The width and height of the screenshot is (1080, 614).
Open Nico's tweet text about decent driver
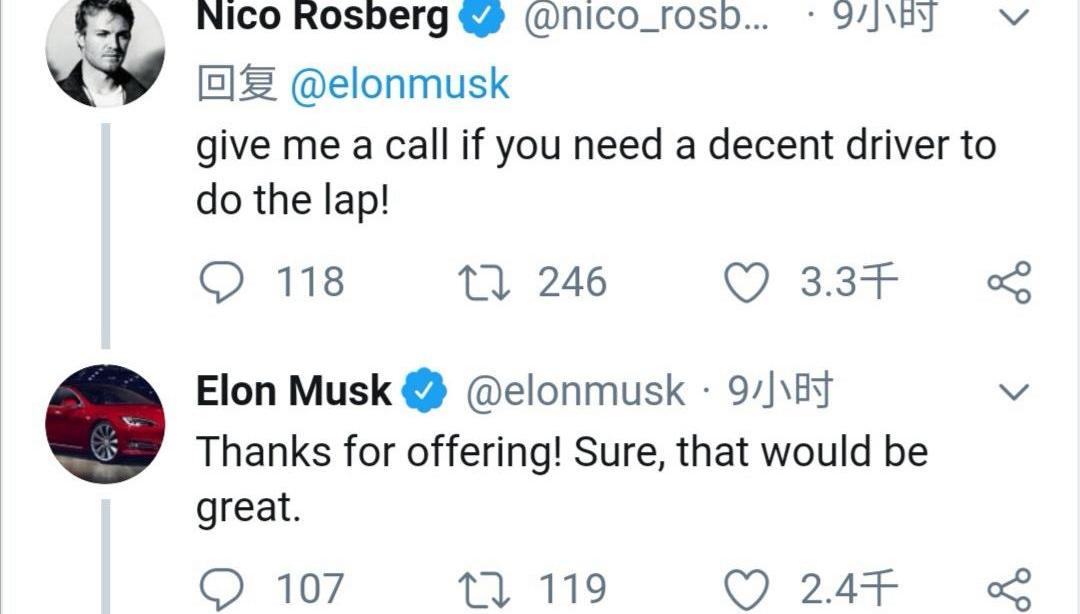[595, 173]
